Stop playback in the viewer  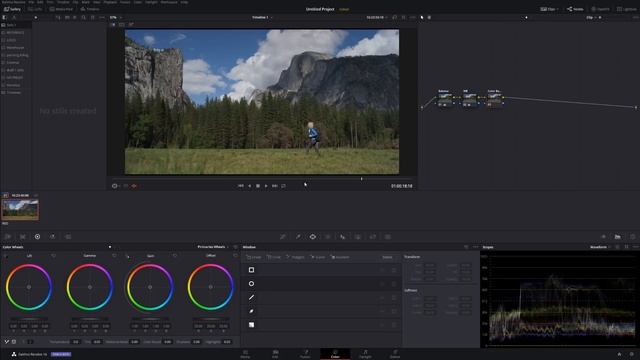(258, 186)
